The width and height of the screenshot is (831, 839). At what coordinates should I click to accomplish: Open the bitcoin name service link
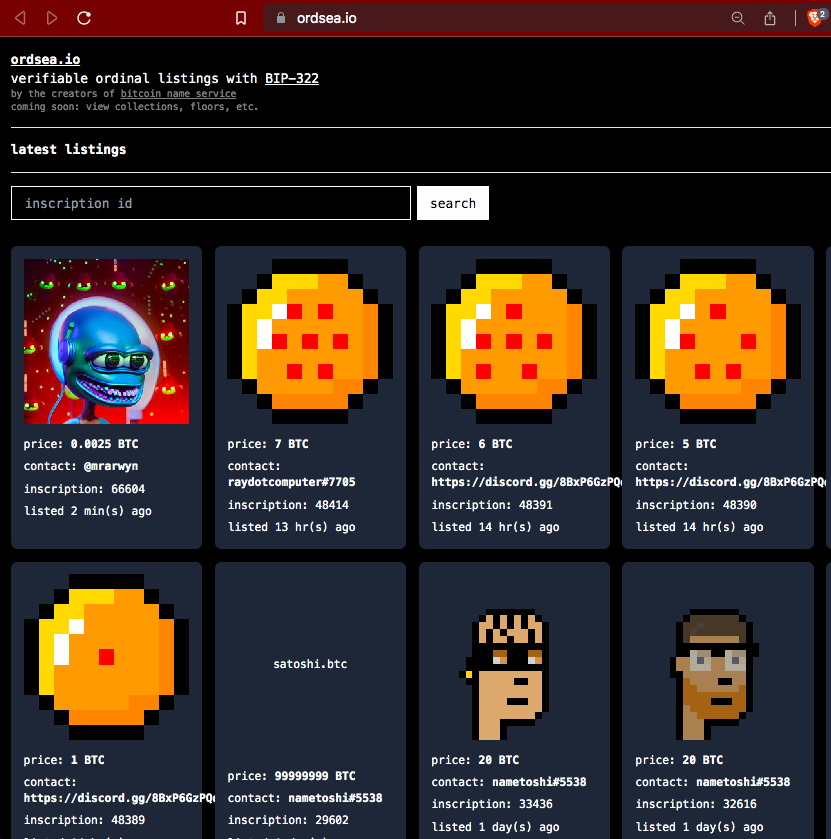178,94
